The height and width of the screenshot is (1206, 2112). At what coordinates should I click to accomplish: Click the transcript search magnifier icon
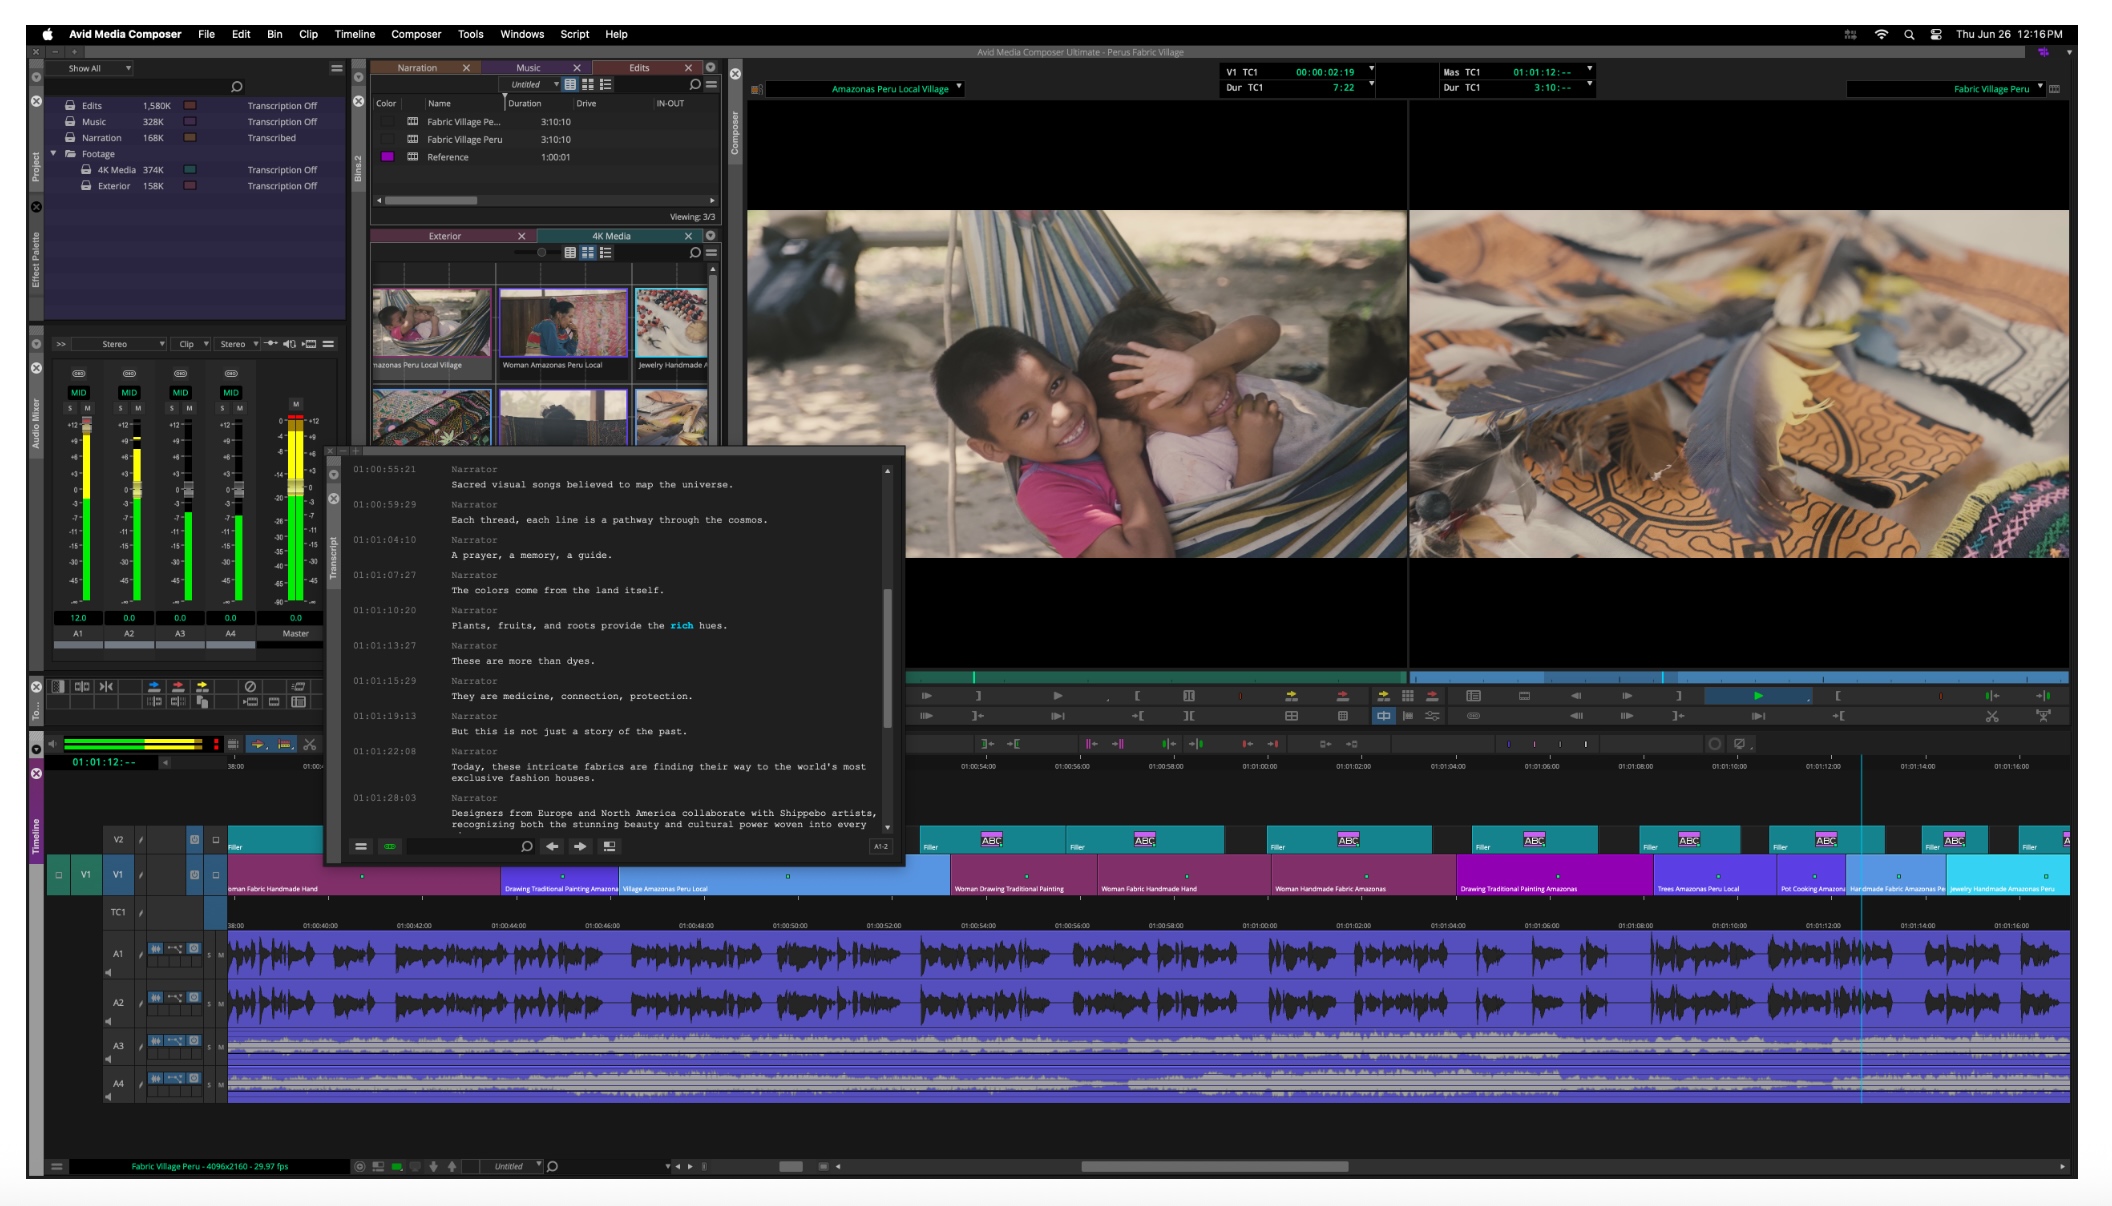coord(527,846)
